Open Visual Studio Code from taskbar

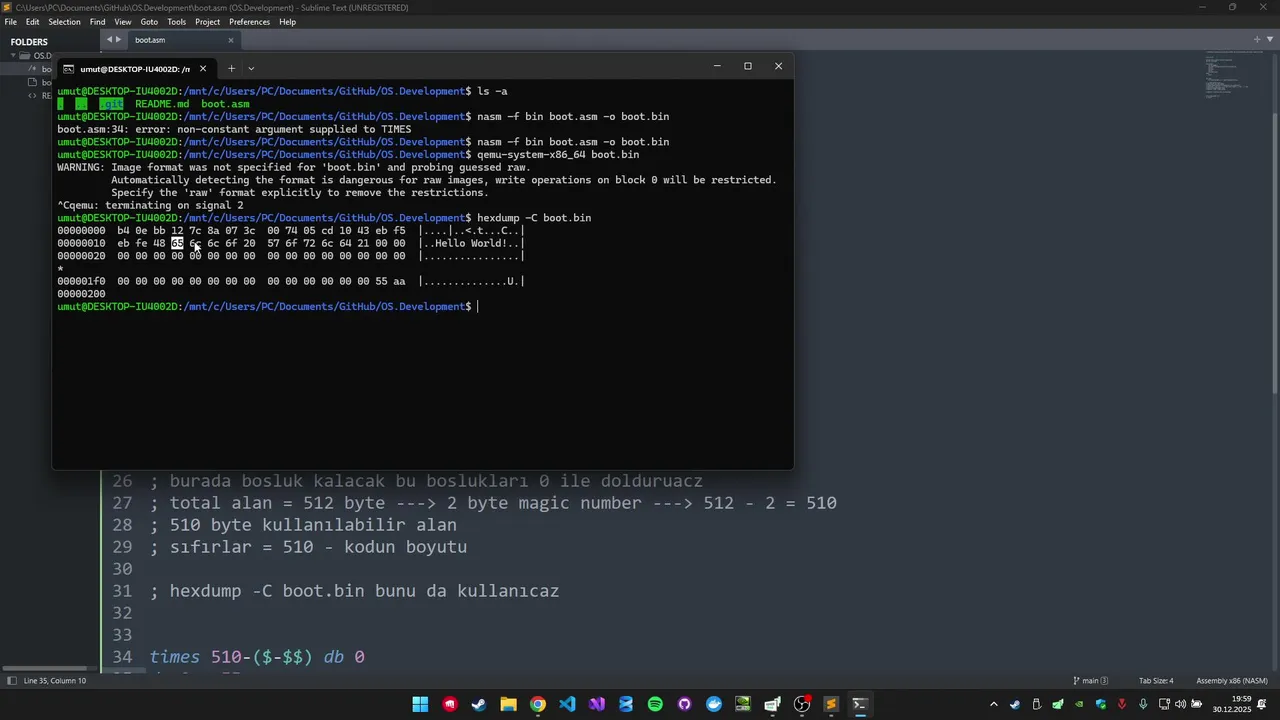click(x=567, y=704)
